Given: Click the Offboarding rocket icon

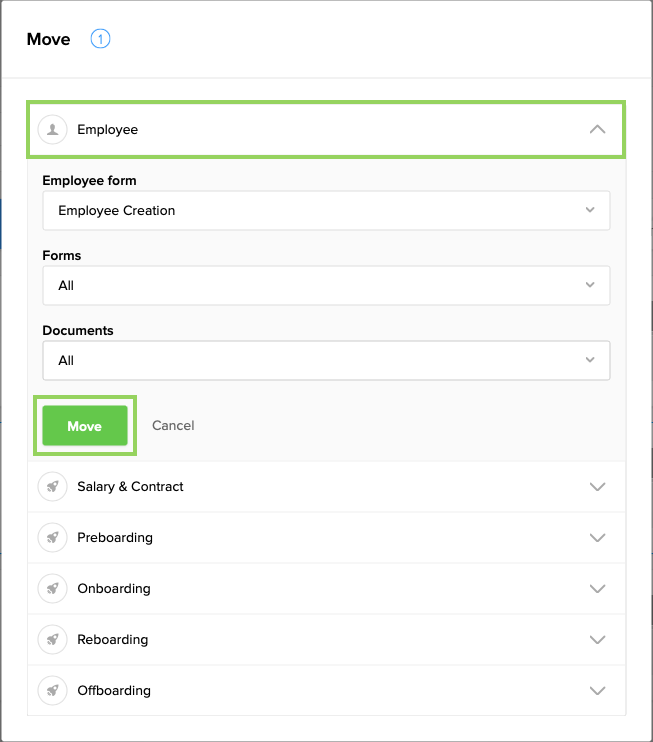Looking at the screenshot, I should (x=52, y=691).
